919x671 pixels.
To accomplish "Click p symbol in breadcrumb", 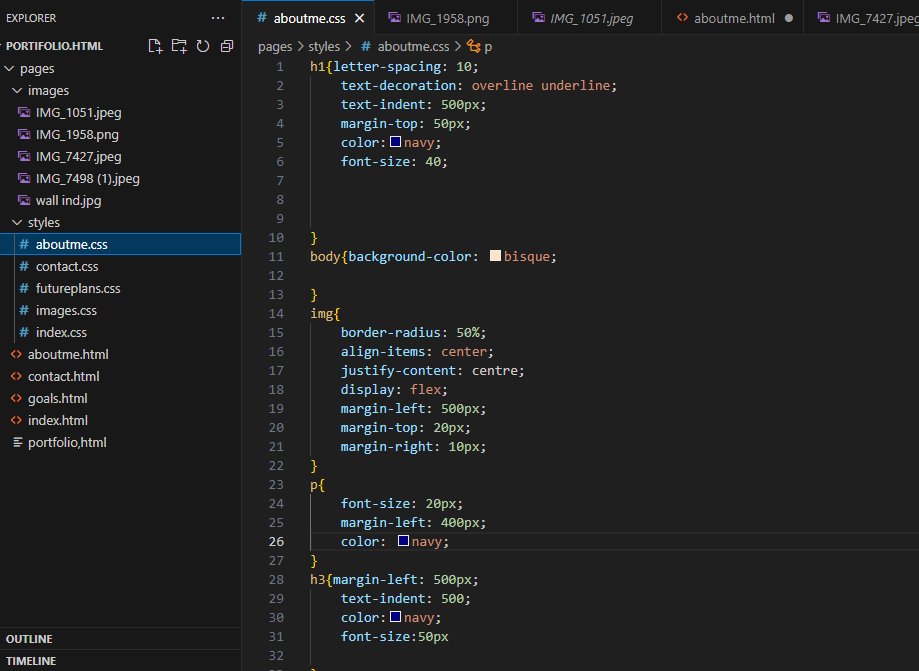I will point(488,47).
